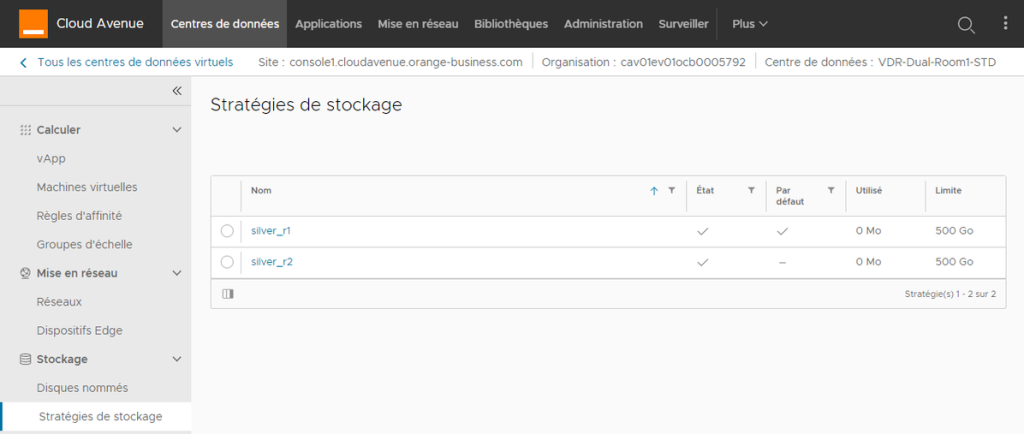Open the État column filter icon

tap(751, 191)
